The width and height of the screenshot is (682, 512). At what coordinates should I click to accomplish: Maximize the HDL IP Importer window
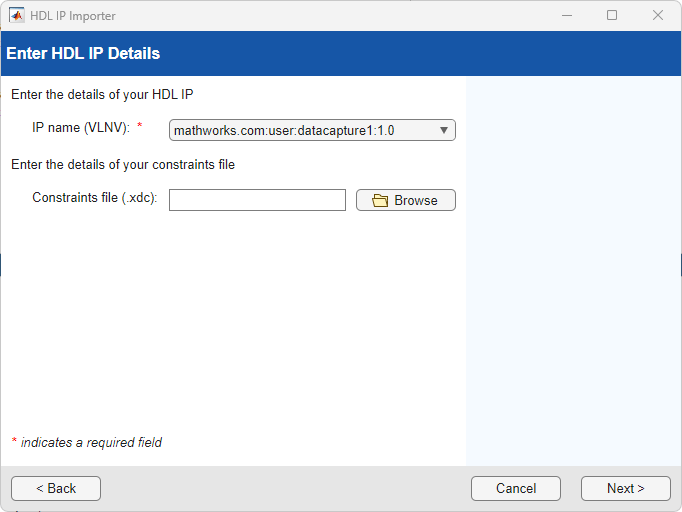click(612, 15)
